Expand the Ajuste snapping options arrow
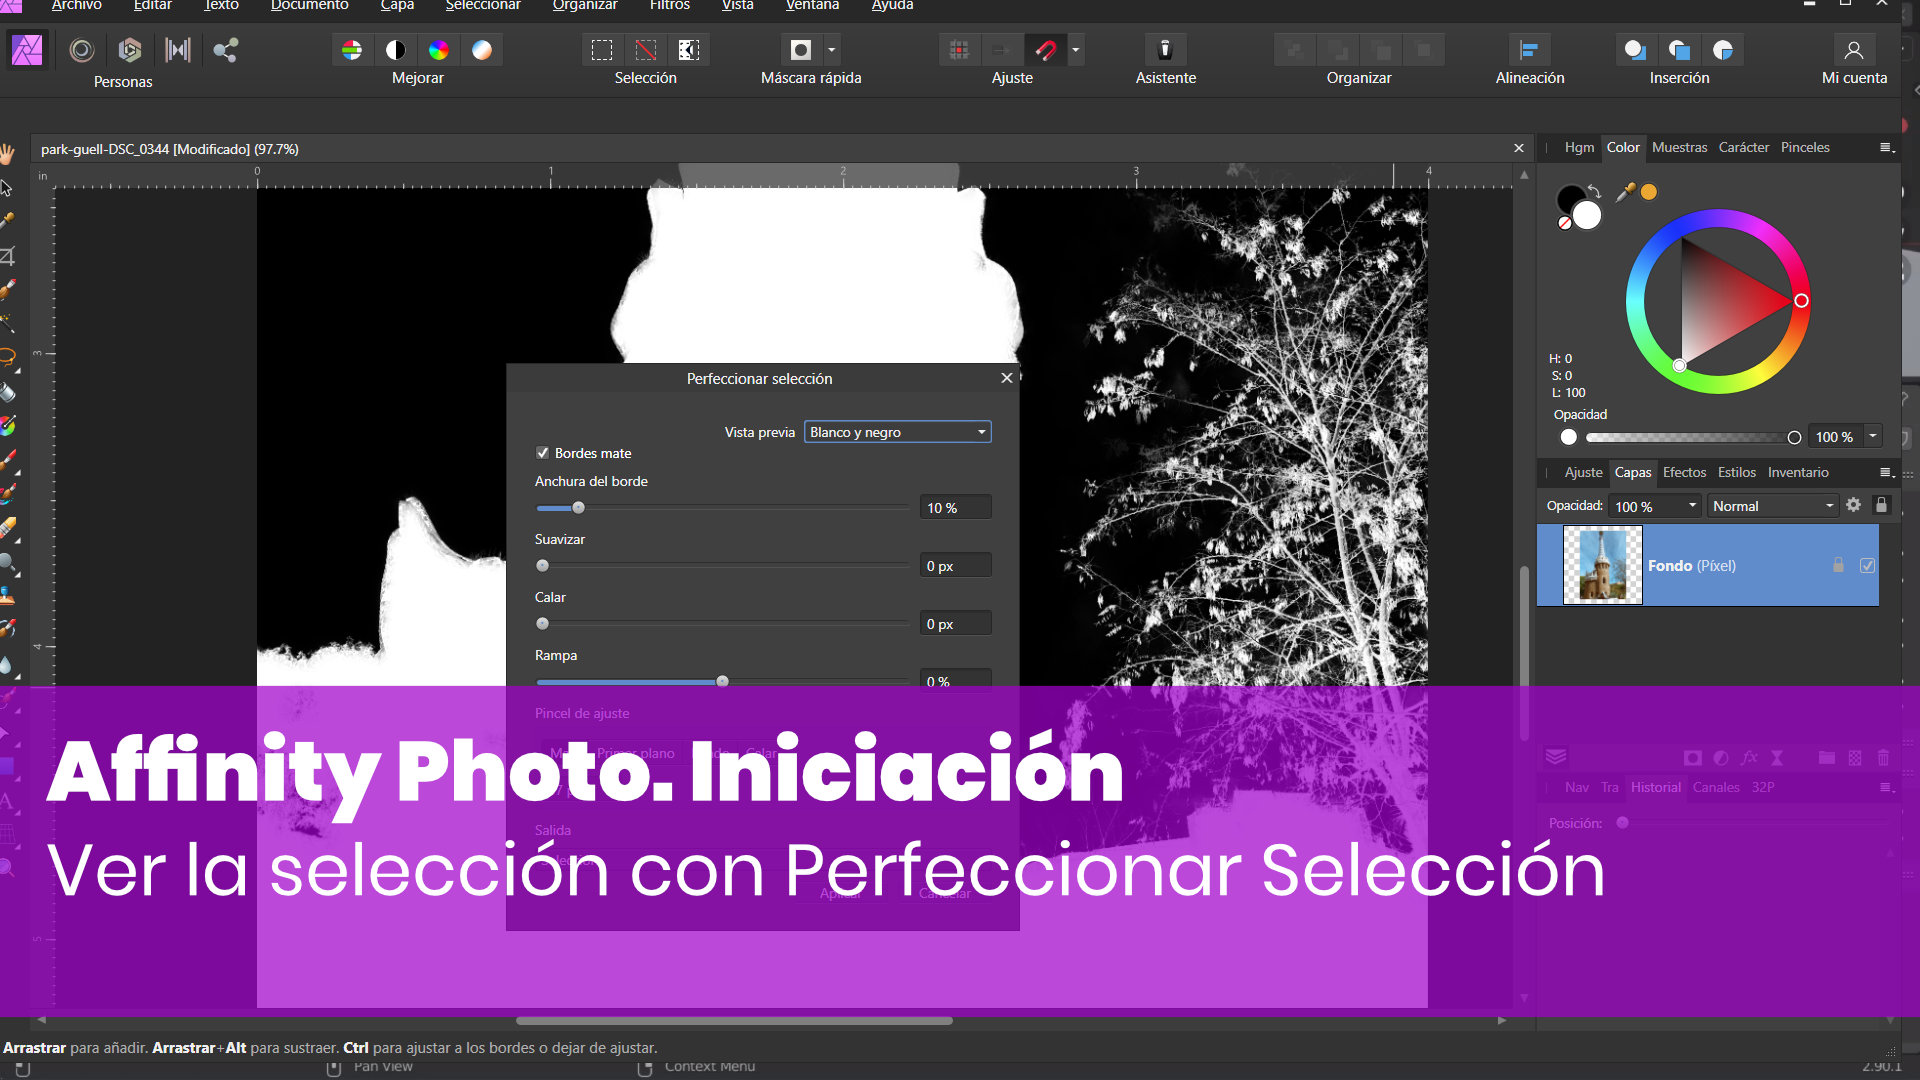Screen dimensions: 1920x1080 [x=1075, y=50]
